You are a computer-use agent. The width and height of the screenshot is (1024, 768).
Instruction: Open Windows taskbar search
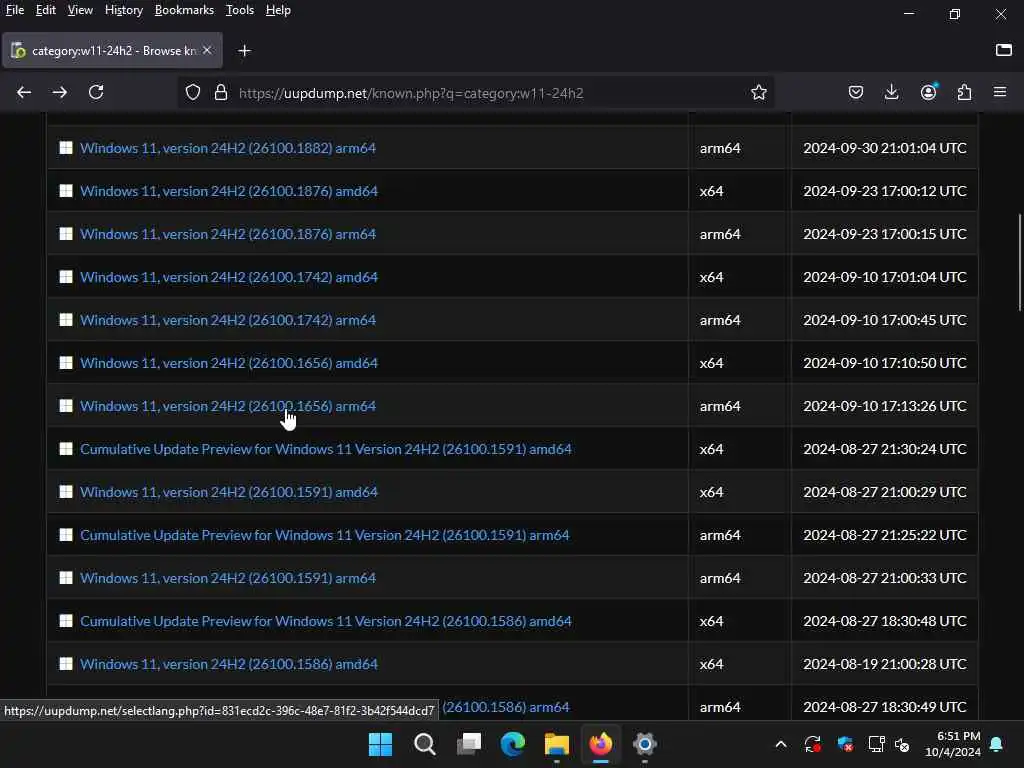click(x=424, y=744)
